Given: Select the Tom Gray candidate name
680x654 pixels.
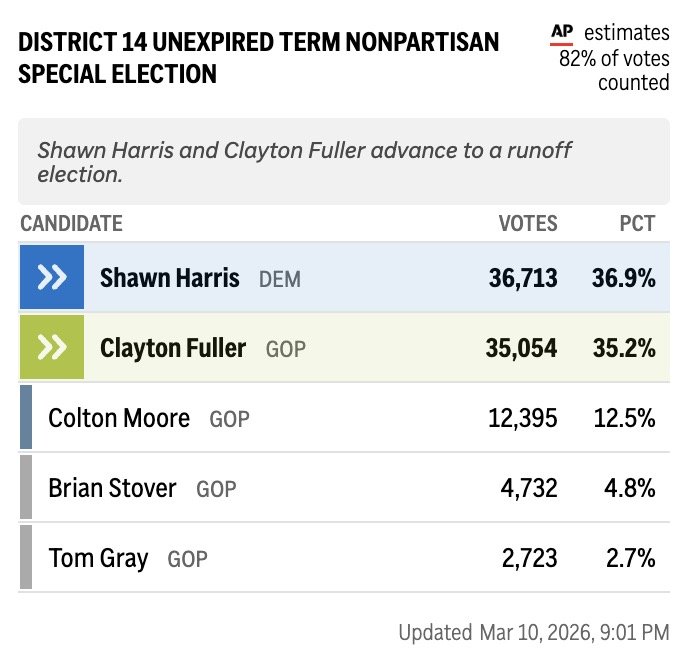Looking at the screenshot, I should (98, 557).
